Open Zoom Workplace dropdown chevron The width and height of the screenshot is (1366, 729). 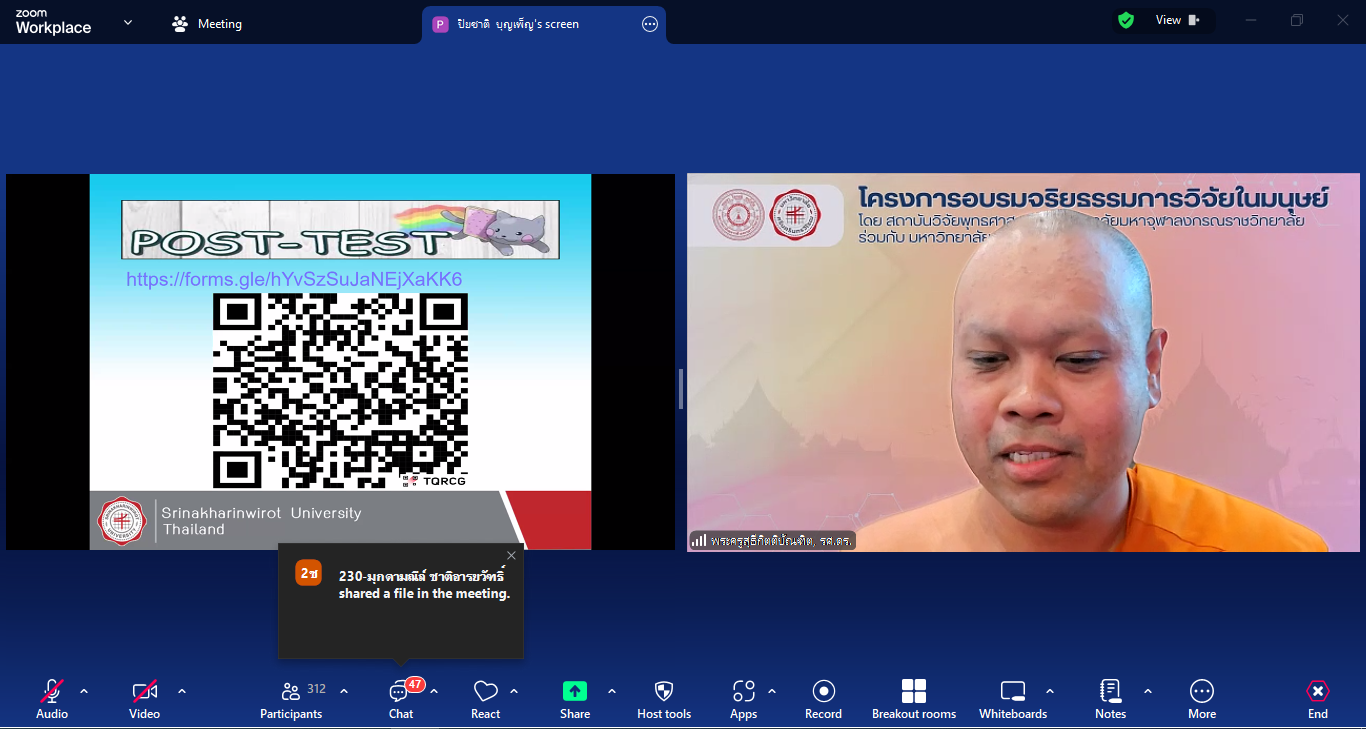click(x=128, y=23)
